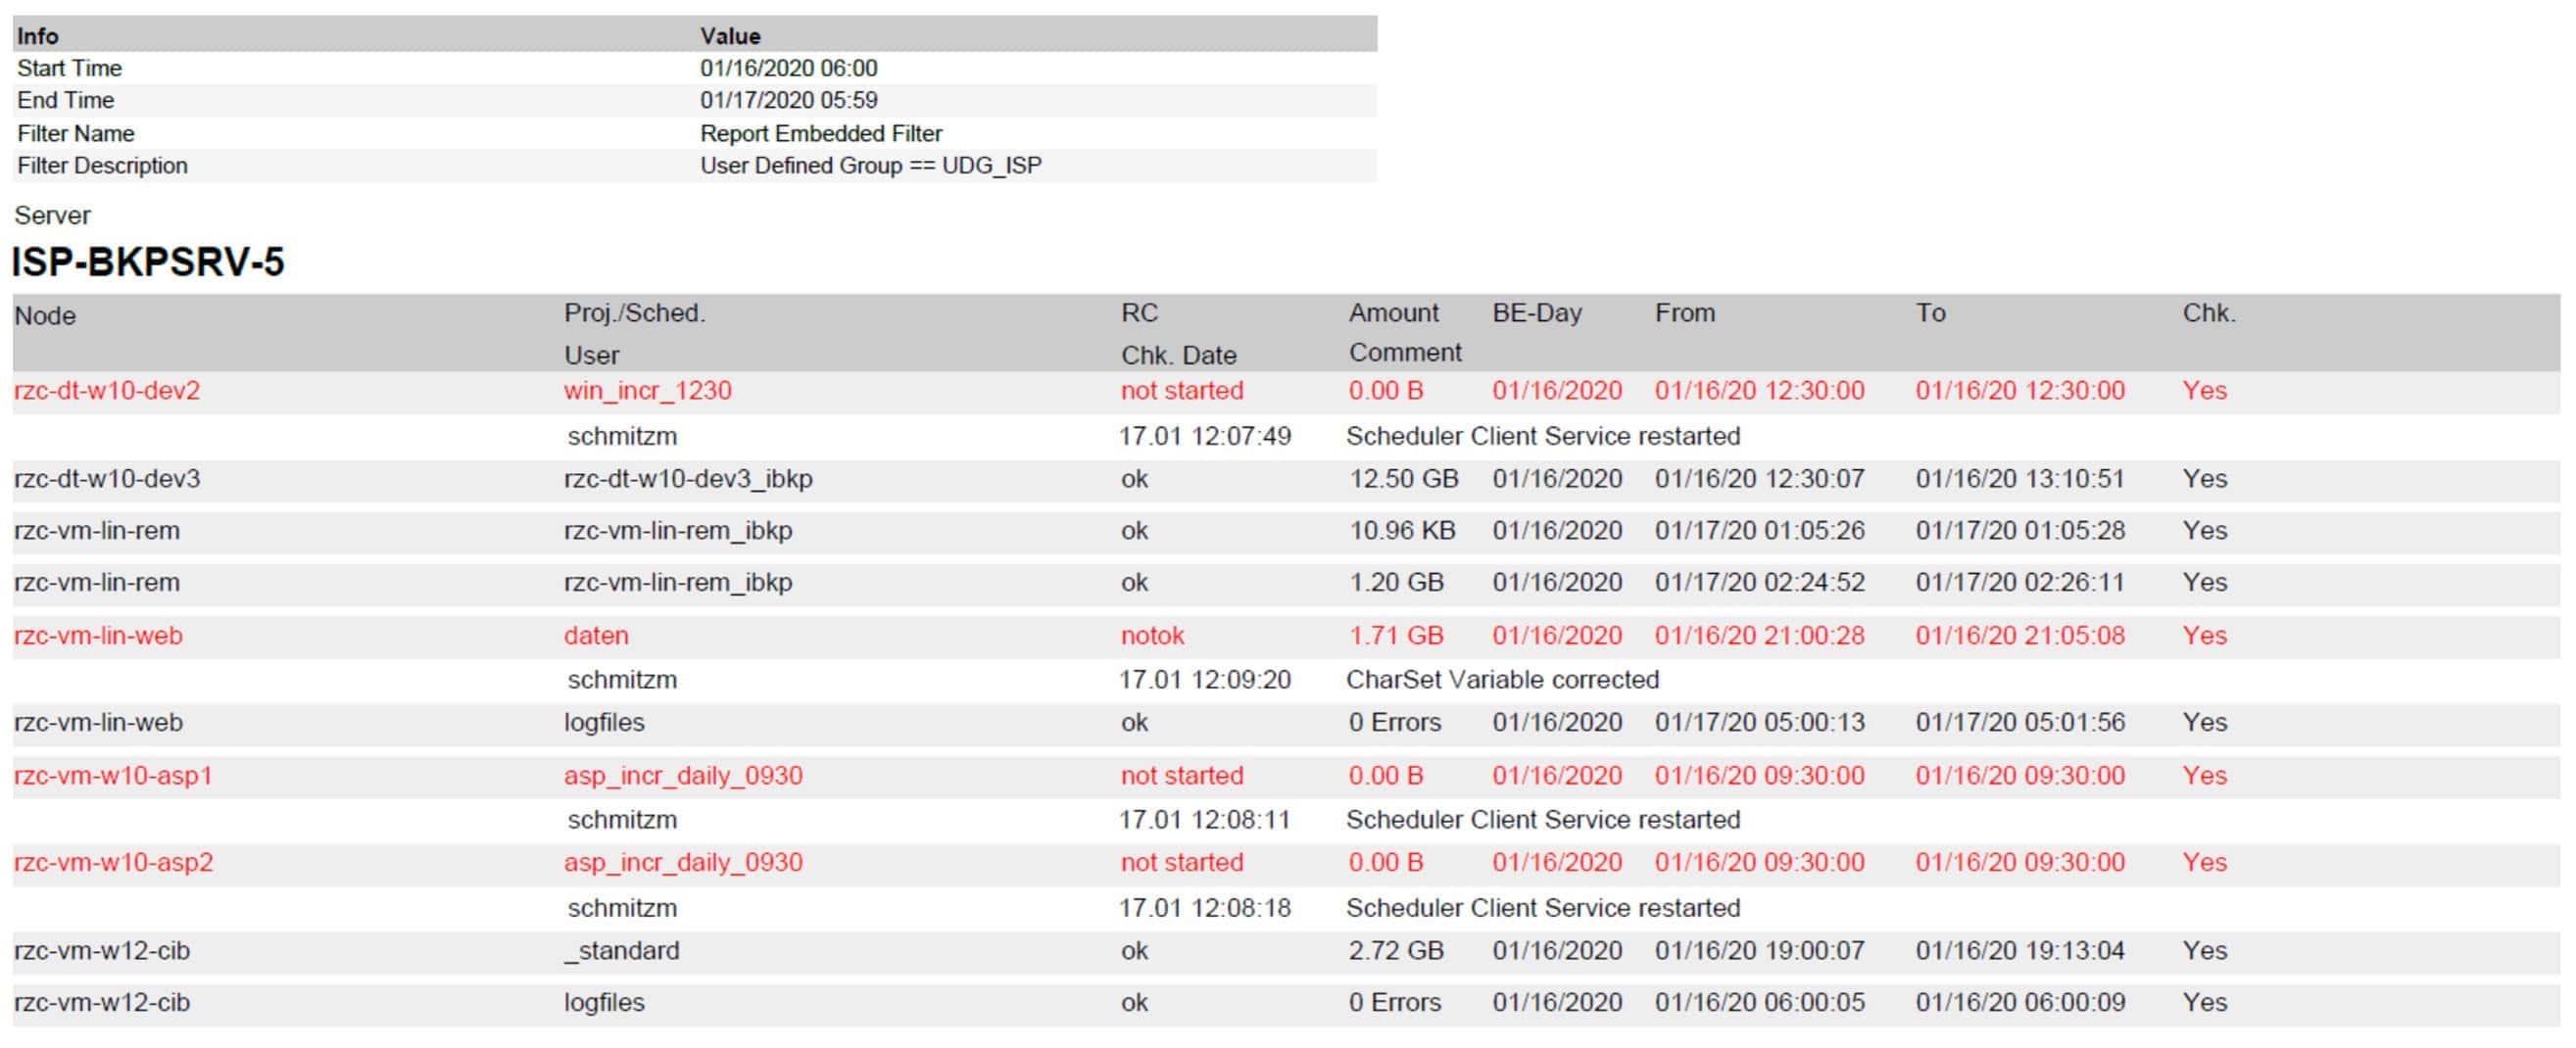Click the Proj./Sched. column header
The height and width of the screenshot is (1048, 2576).
pyautogui.click(x=634, y=313)
